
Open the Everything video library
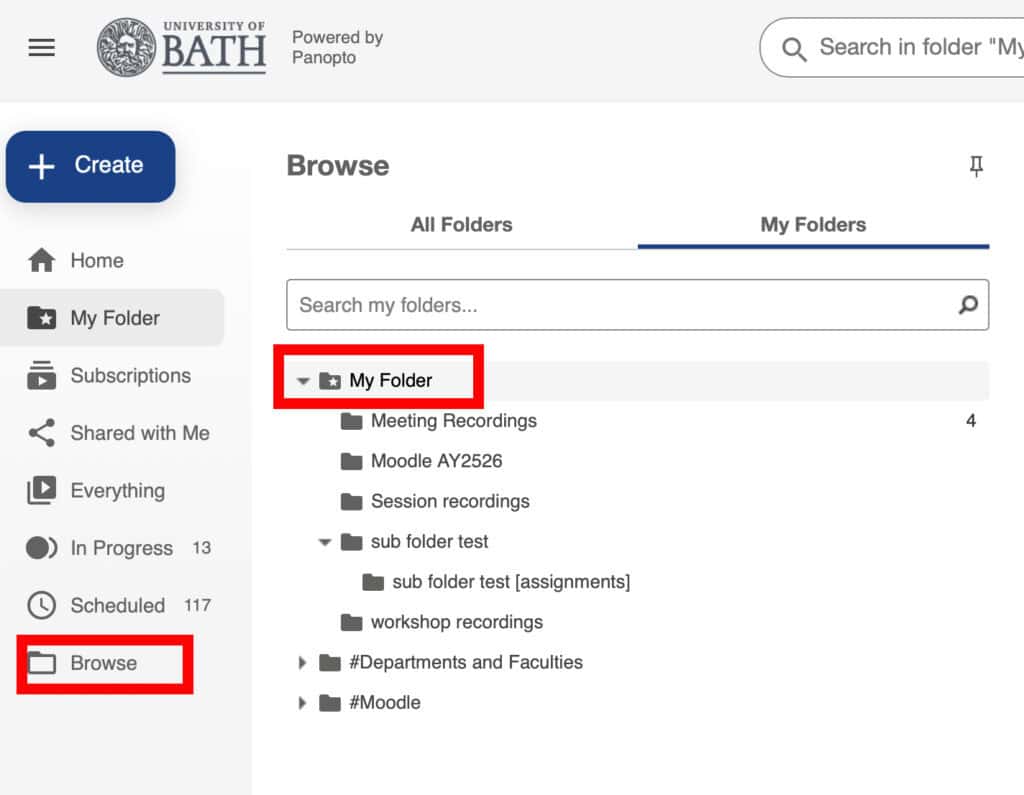(x=44, y=490)
